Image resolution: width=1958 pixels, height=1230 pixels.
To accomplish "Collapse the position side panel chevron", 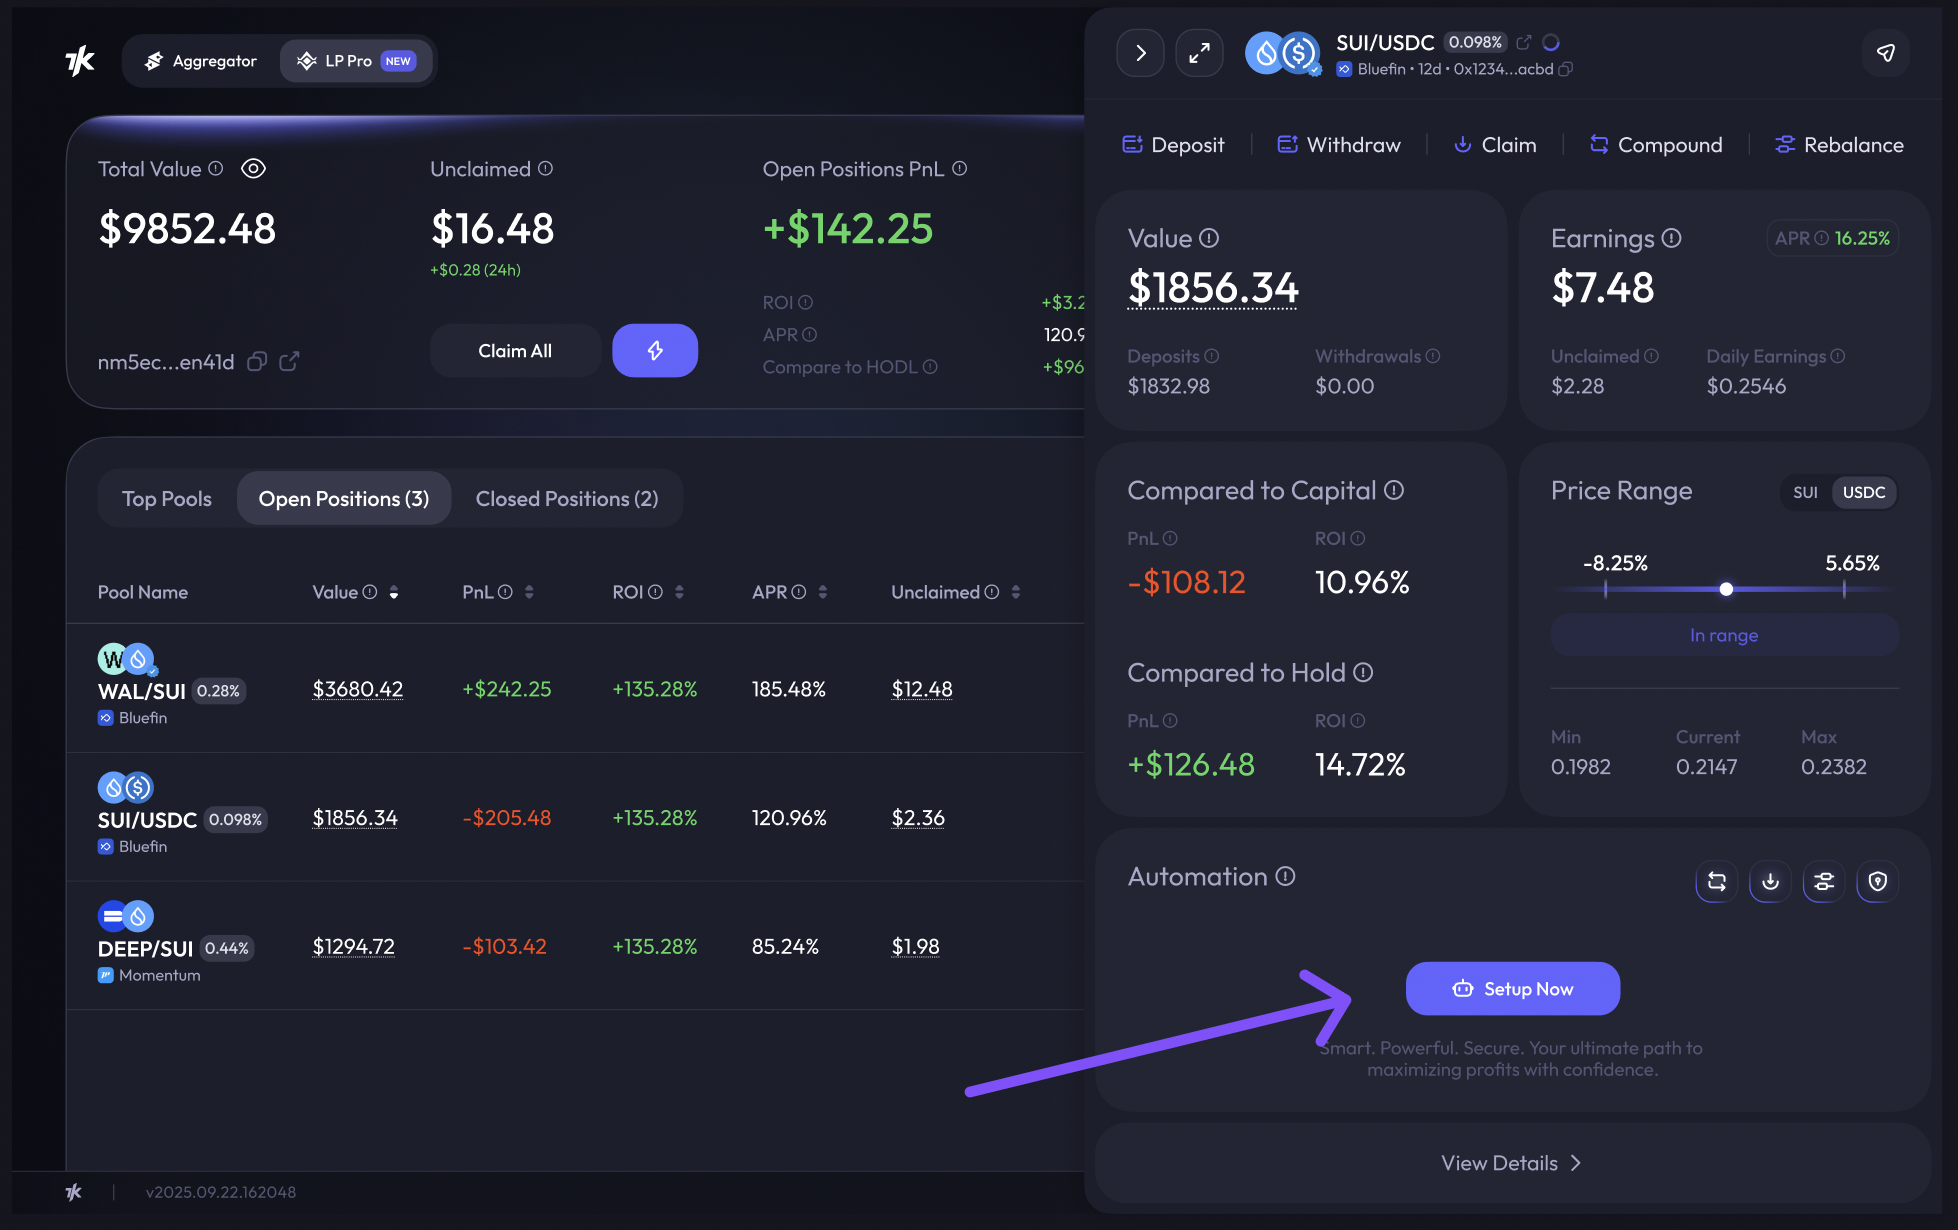I will tap(1140, 53).
